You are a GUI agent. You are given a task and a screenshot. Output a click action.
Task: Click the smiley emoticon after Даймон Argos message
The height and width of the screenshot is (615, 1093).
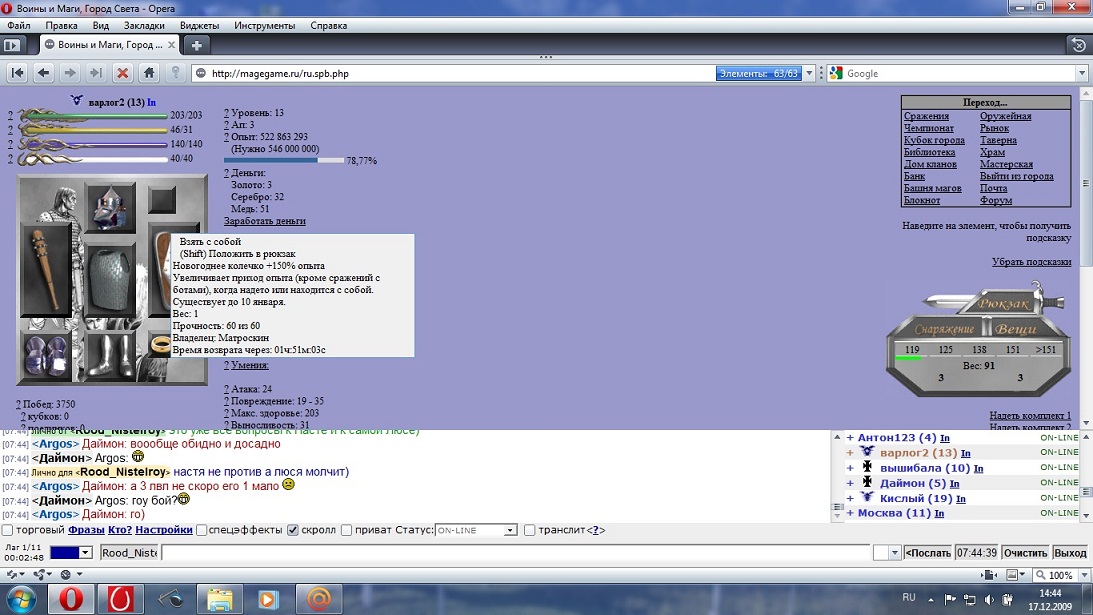(138, 457)
